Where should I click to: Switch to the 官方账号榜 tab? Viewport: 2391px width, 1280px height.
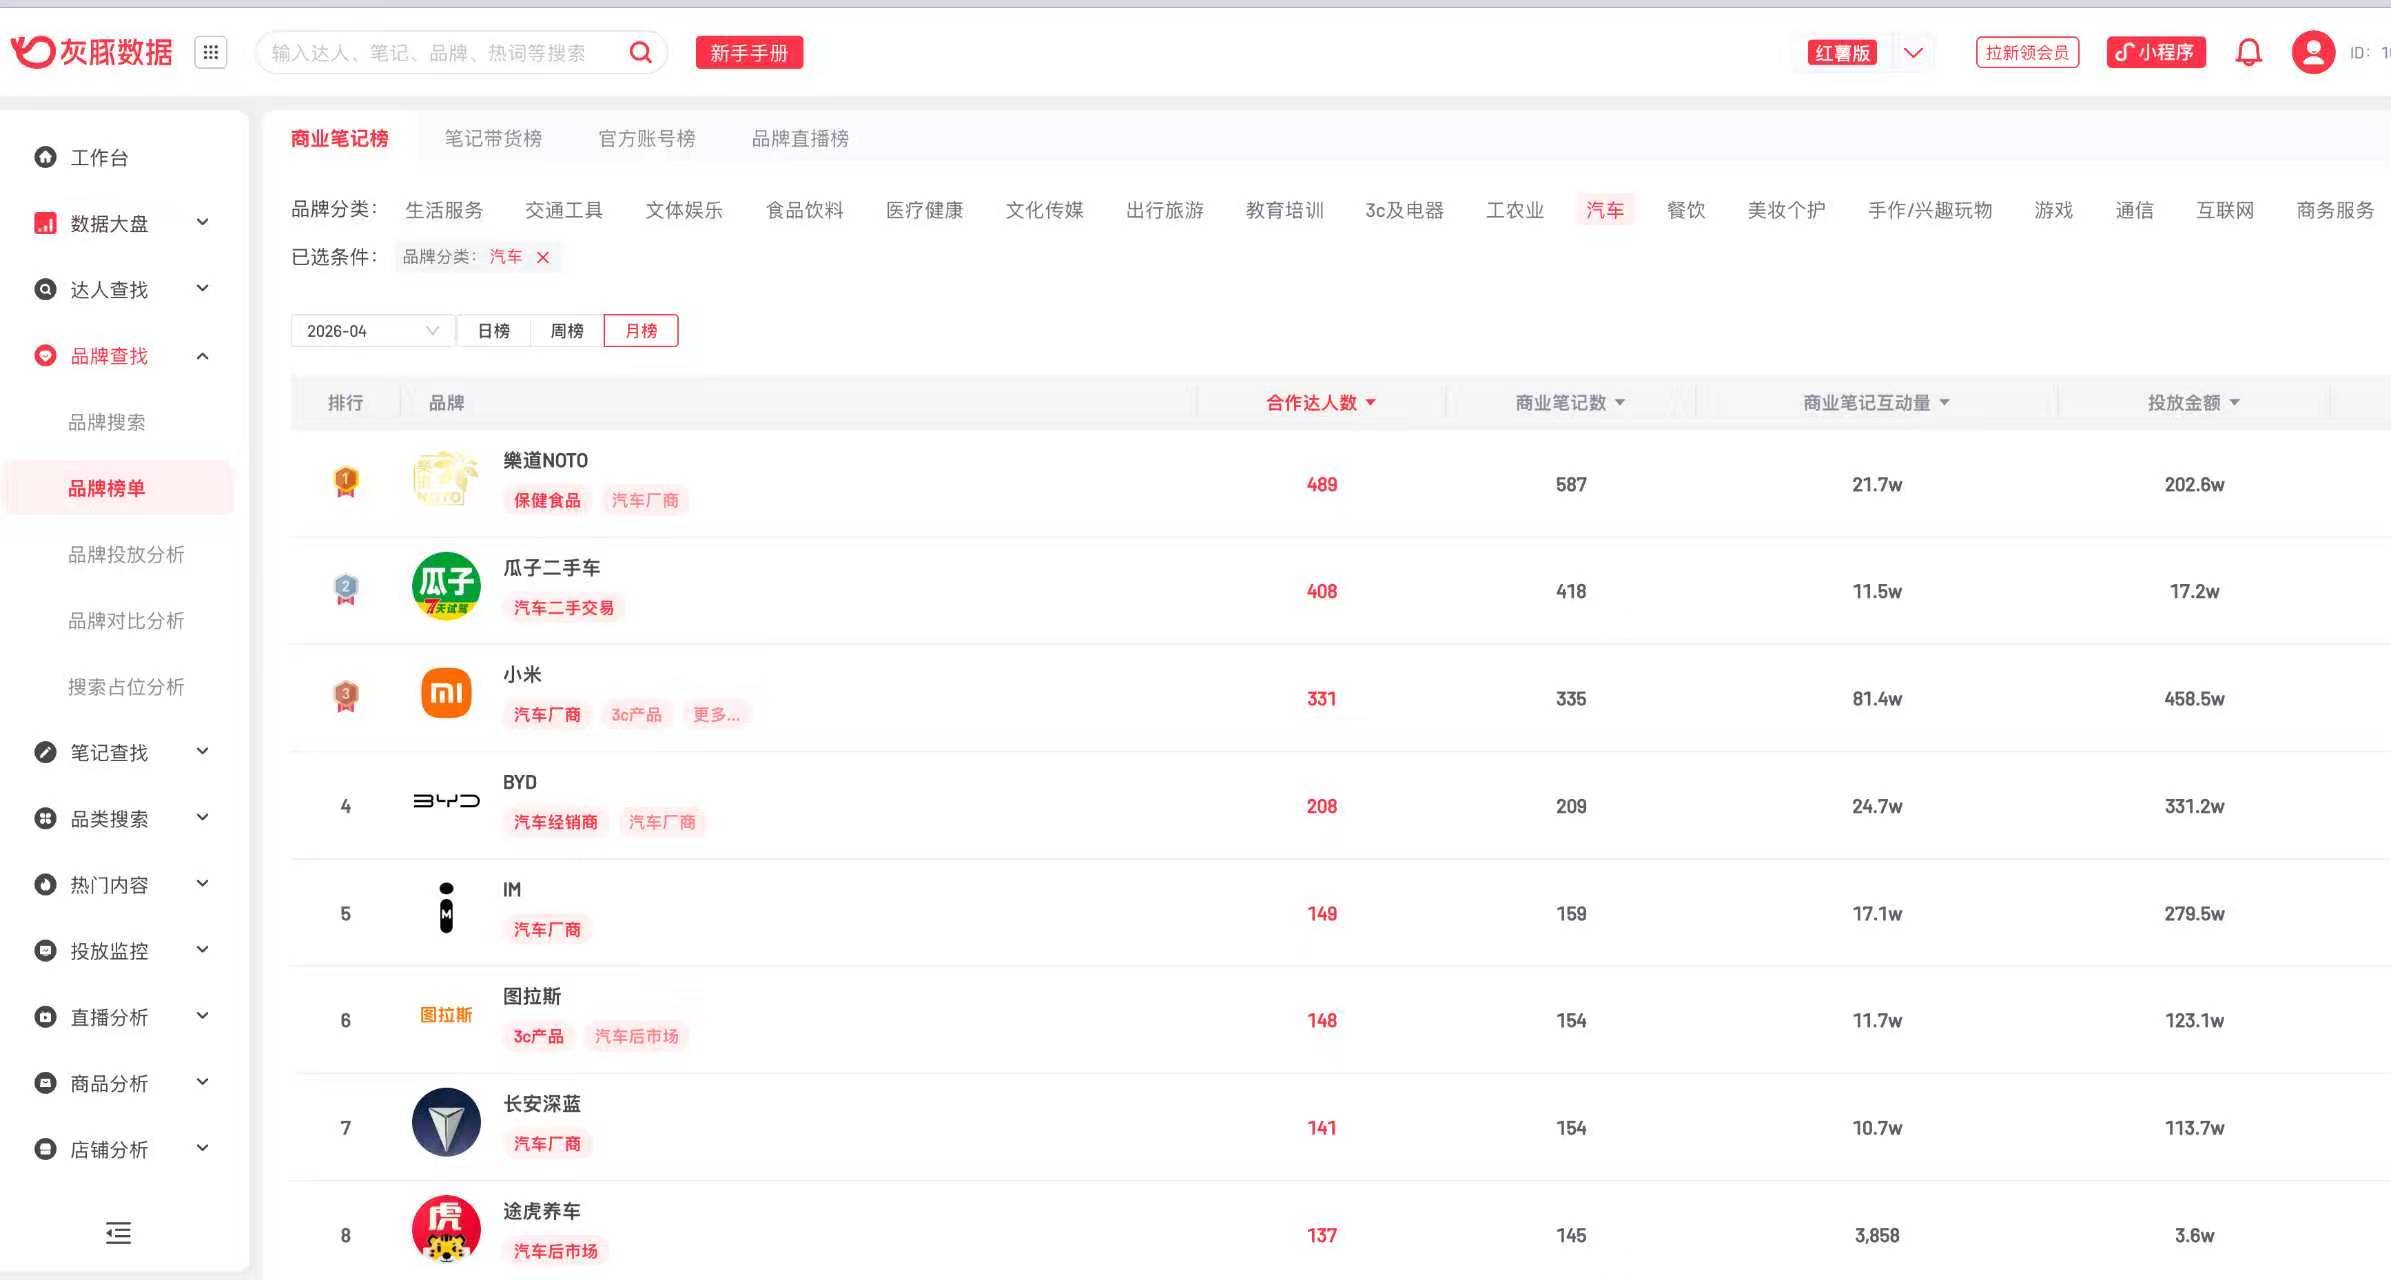click(x=647, y=139)
